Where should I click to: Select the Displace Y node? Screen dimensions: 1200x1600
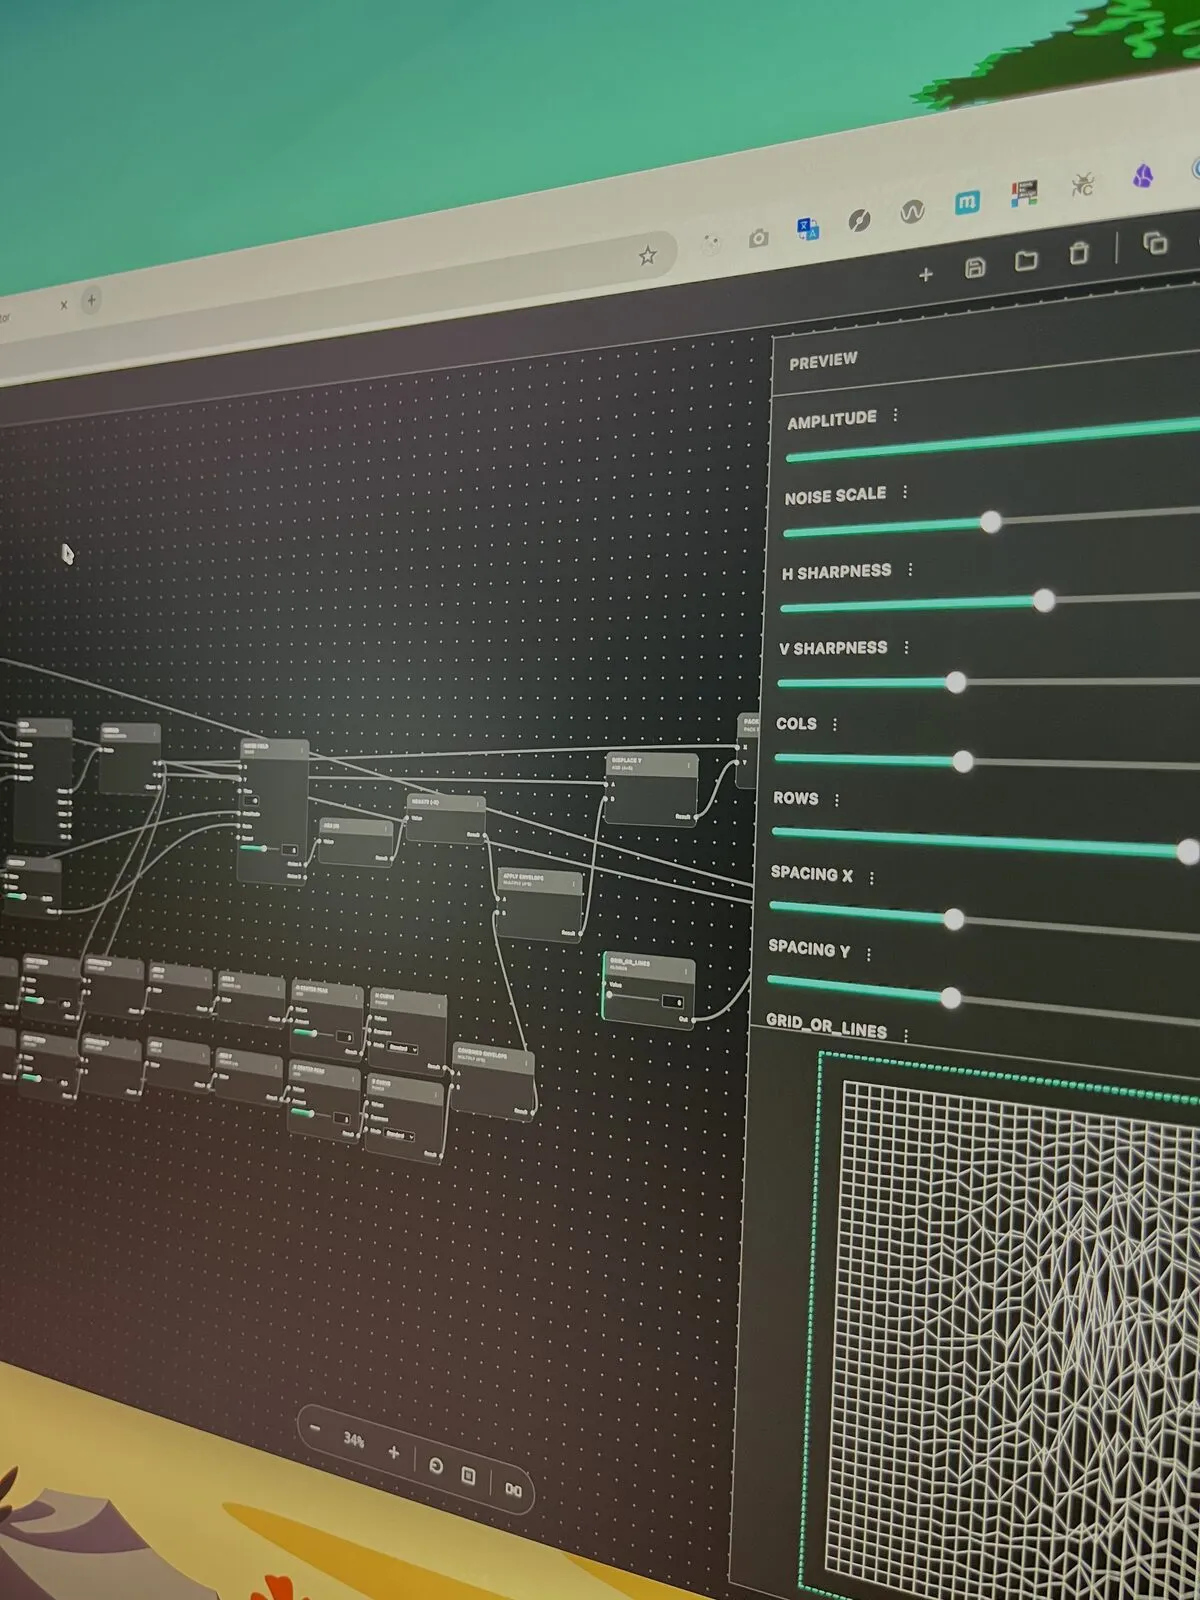[x=652, y=789]
